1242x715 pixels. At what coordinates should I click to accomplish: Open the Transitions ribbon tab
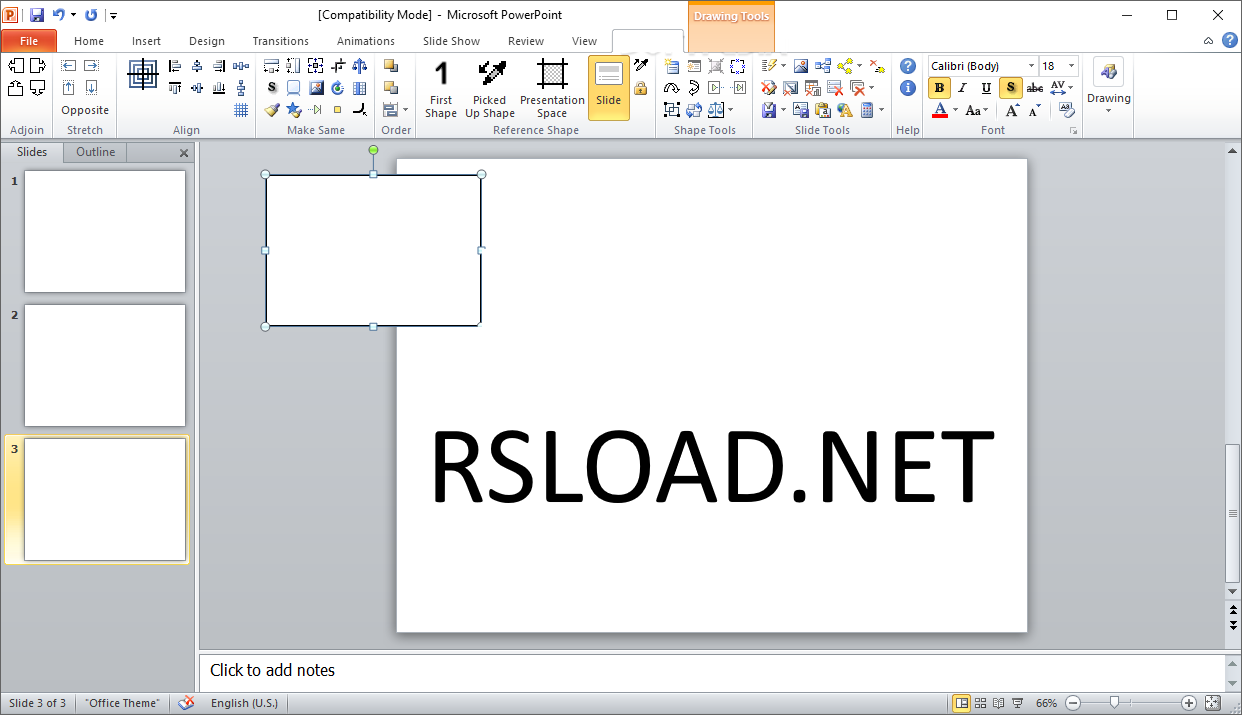click(280, 41)
